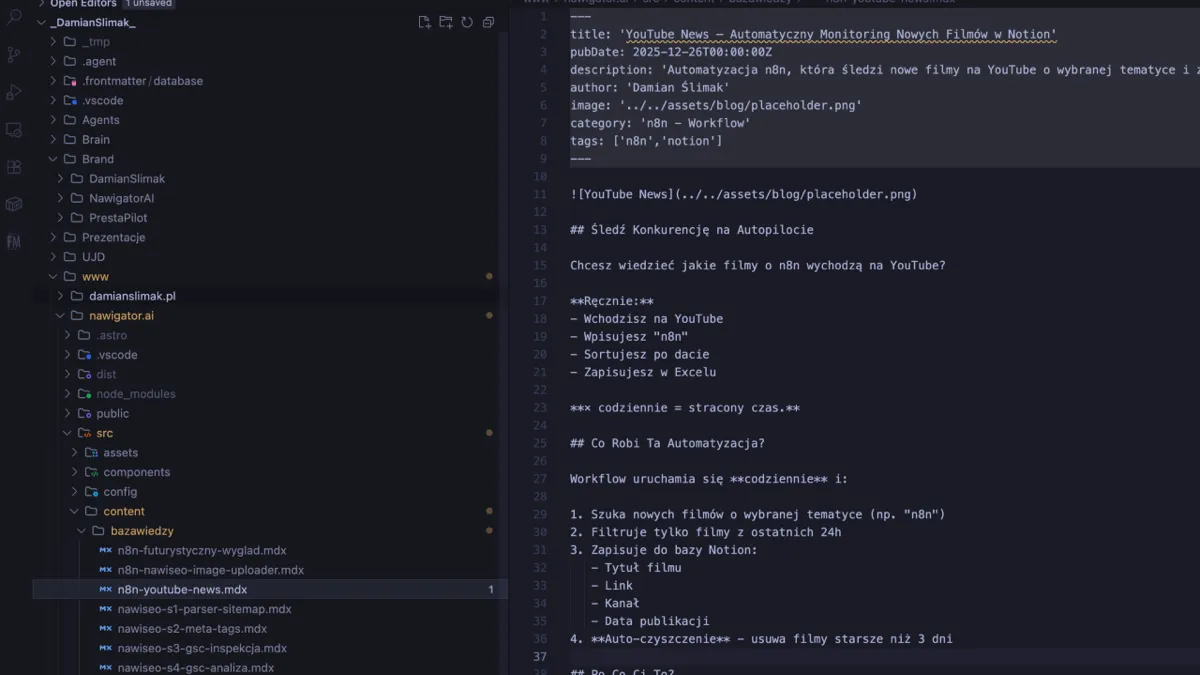Viewport: 1200px width, 675px height.
Task: Collapse all folders in Explorer
Action: click(488, 22)
